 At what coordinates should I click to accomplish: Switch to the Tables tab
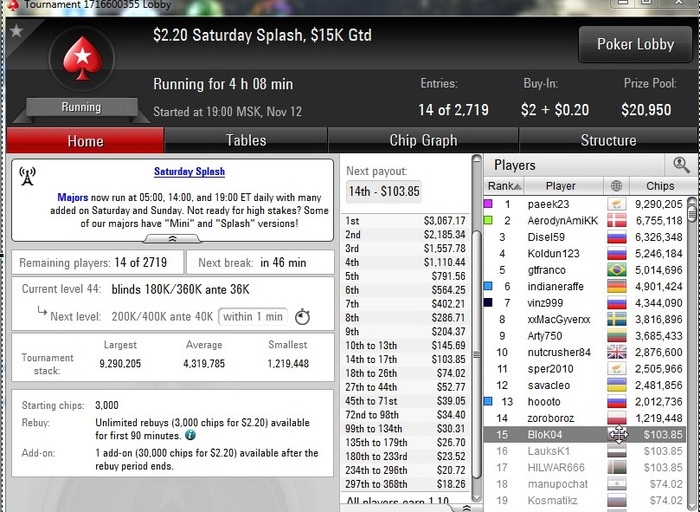click(x=246, y=140)
